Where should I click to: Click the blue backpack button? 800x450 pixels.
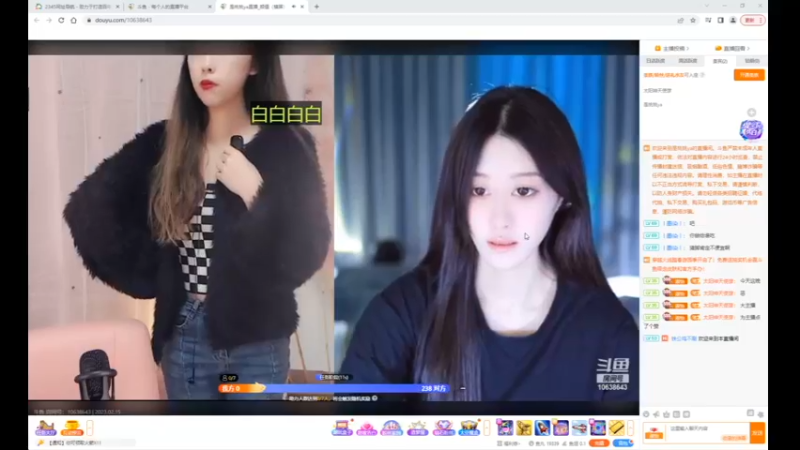[x=622, y=443]
